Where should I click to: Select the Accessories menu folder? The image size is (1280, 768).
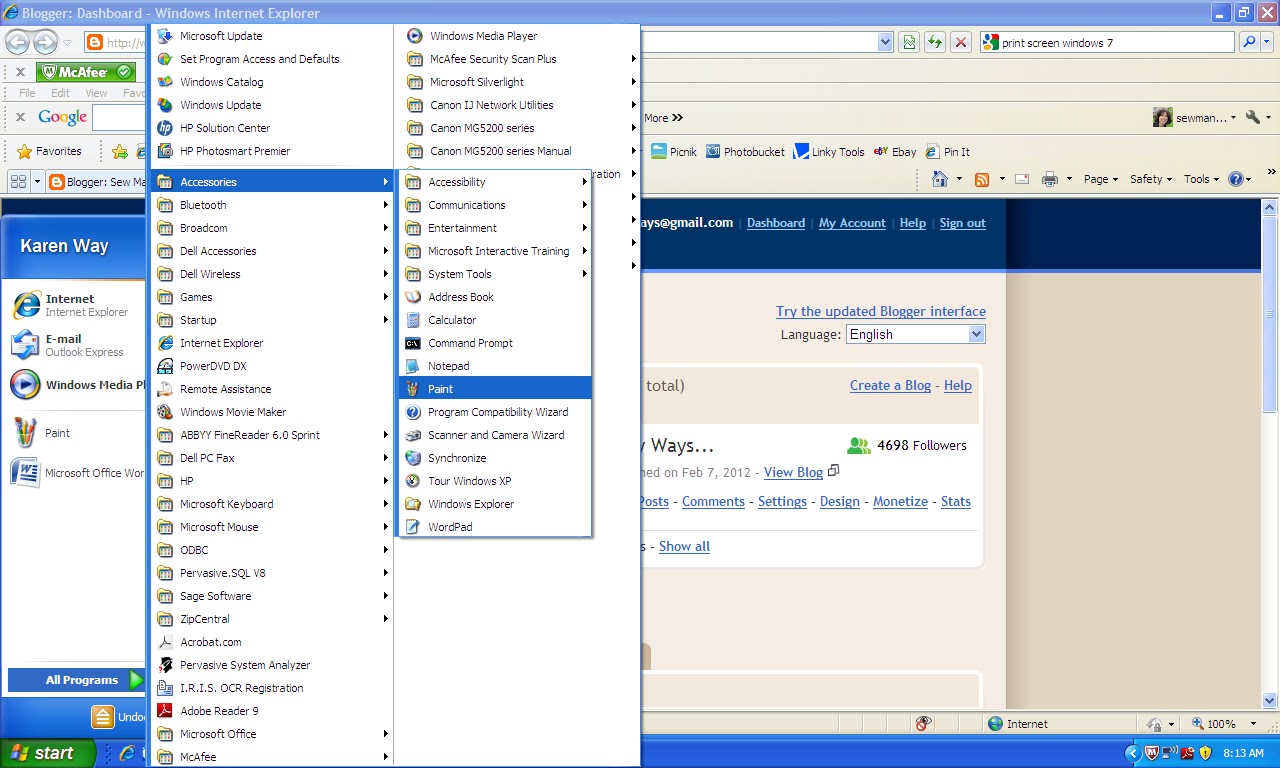click(x=272, y=182)
